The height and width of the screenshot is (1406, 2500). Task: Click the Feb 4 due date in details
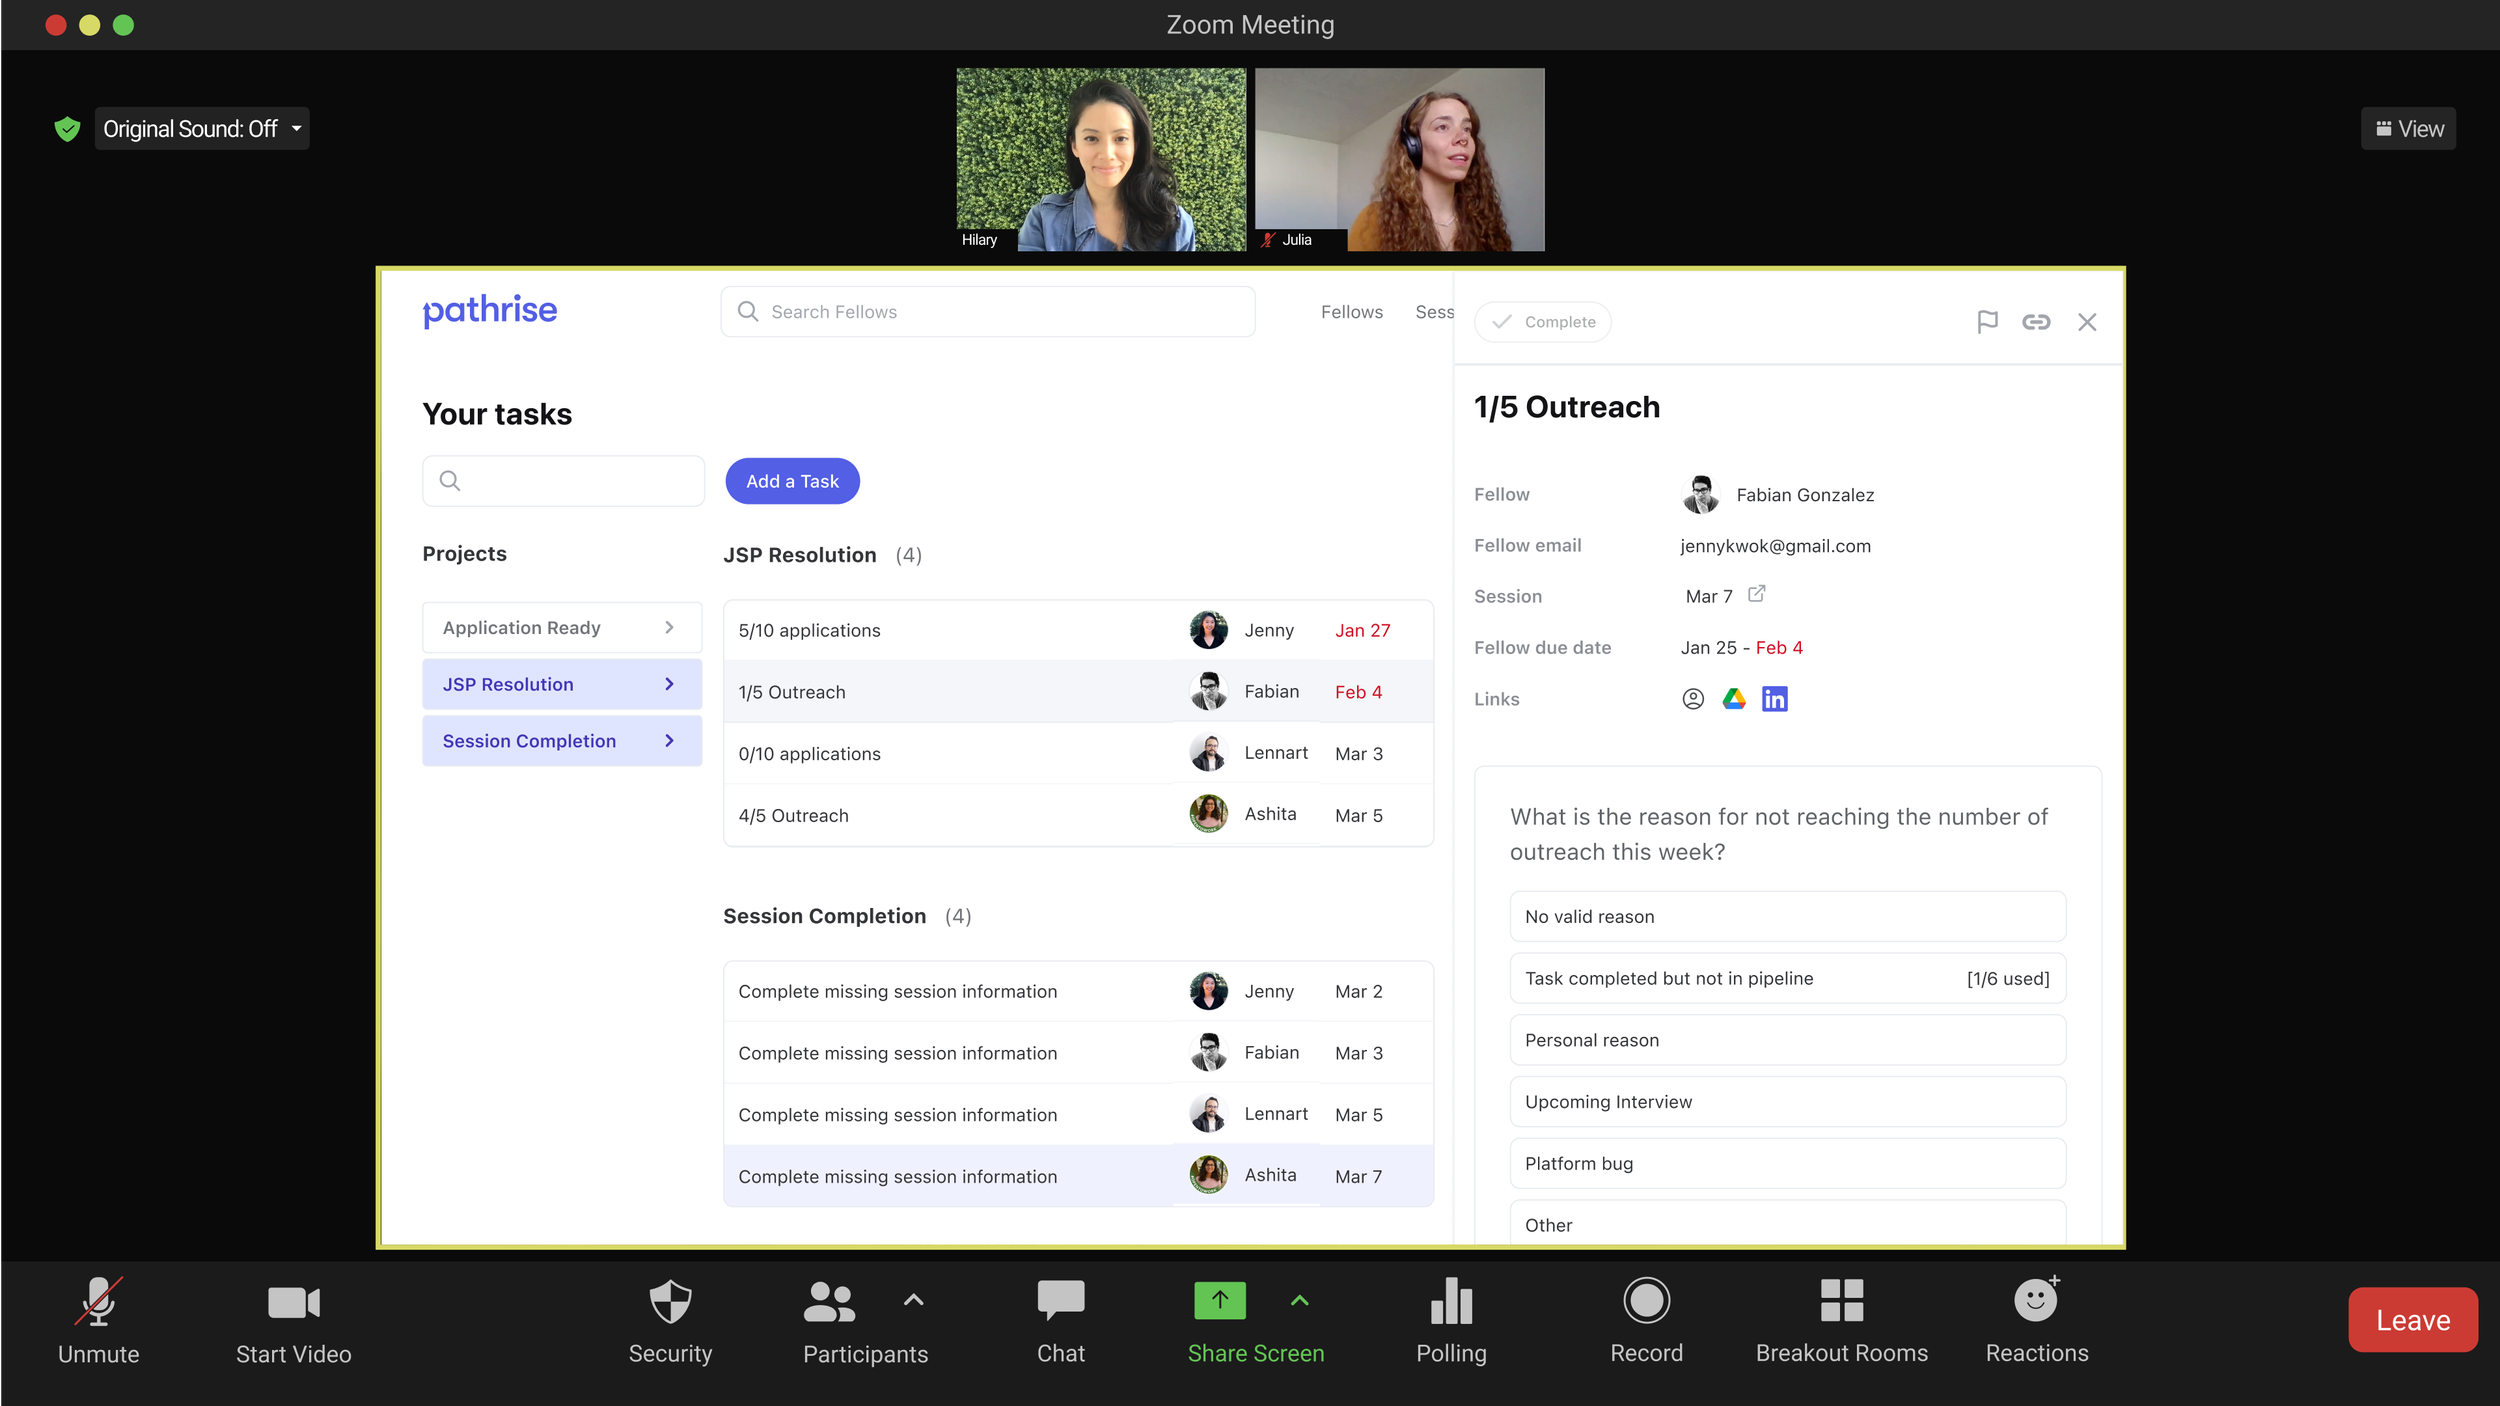coord(1779,647)
